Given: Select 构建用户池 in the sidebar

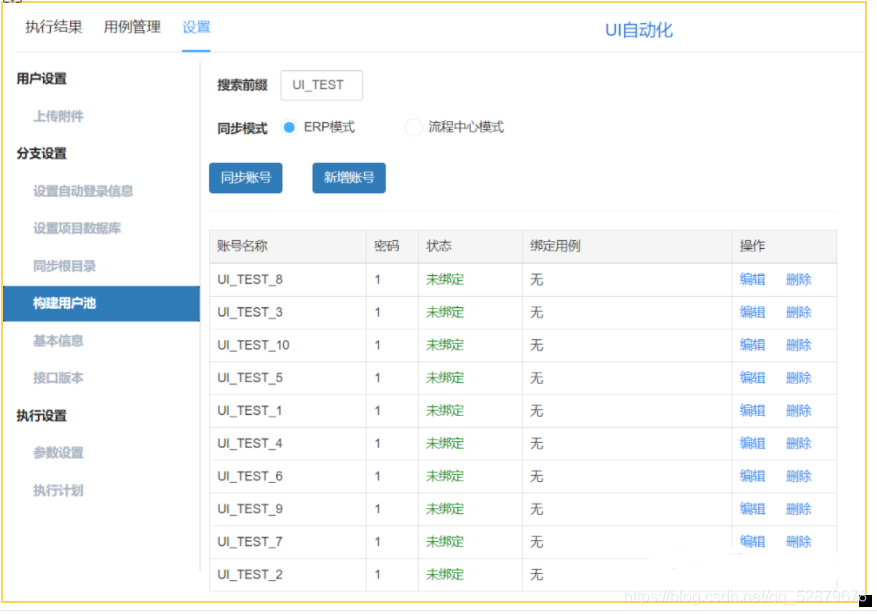Looking at the screenshot, I should [x=101, y=304].
